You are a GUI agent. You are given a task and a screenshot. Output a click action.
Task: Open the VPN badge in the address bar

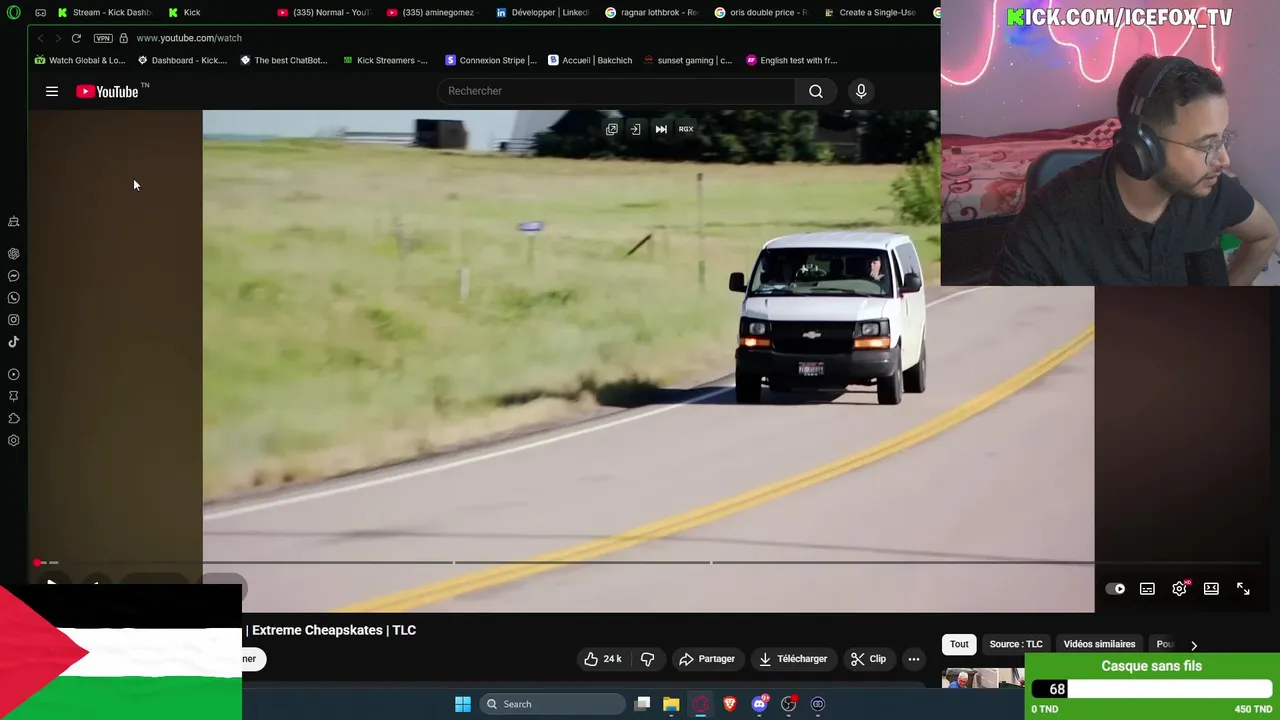tap(103, 38)
